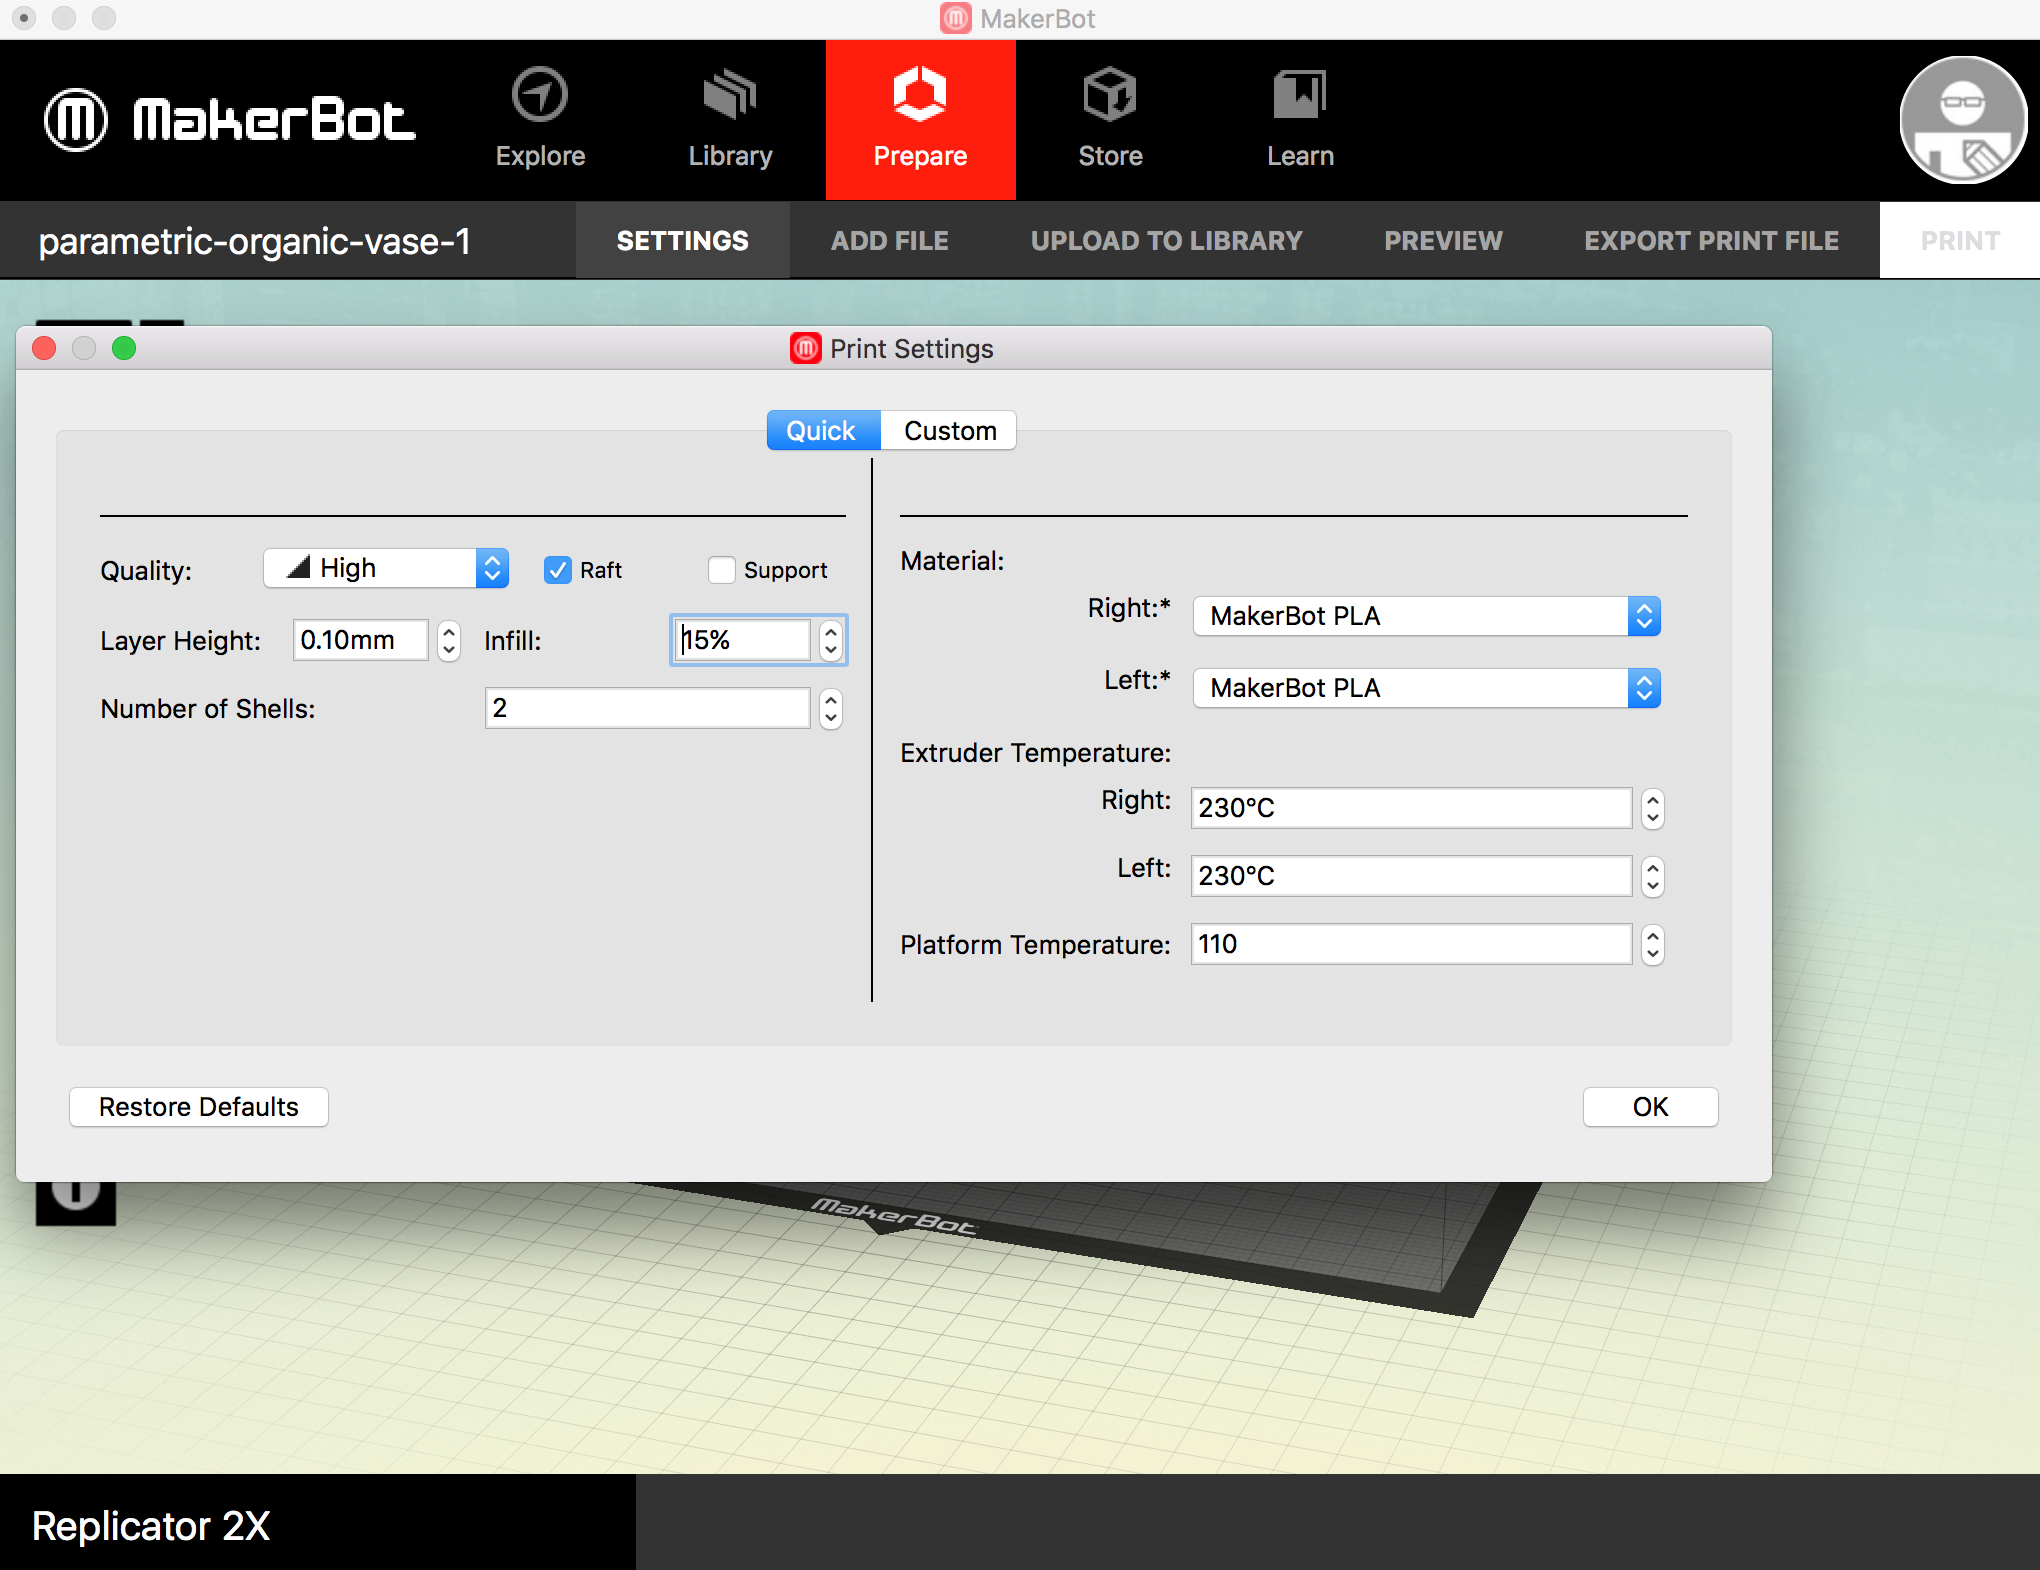Screen dimensions: 2040x1570
Task: Open the user profile avatar
Action: (x=1963, y=119)
